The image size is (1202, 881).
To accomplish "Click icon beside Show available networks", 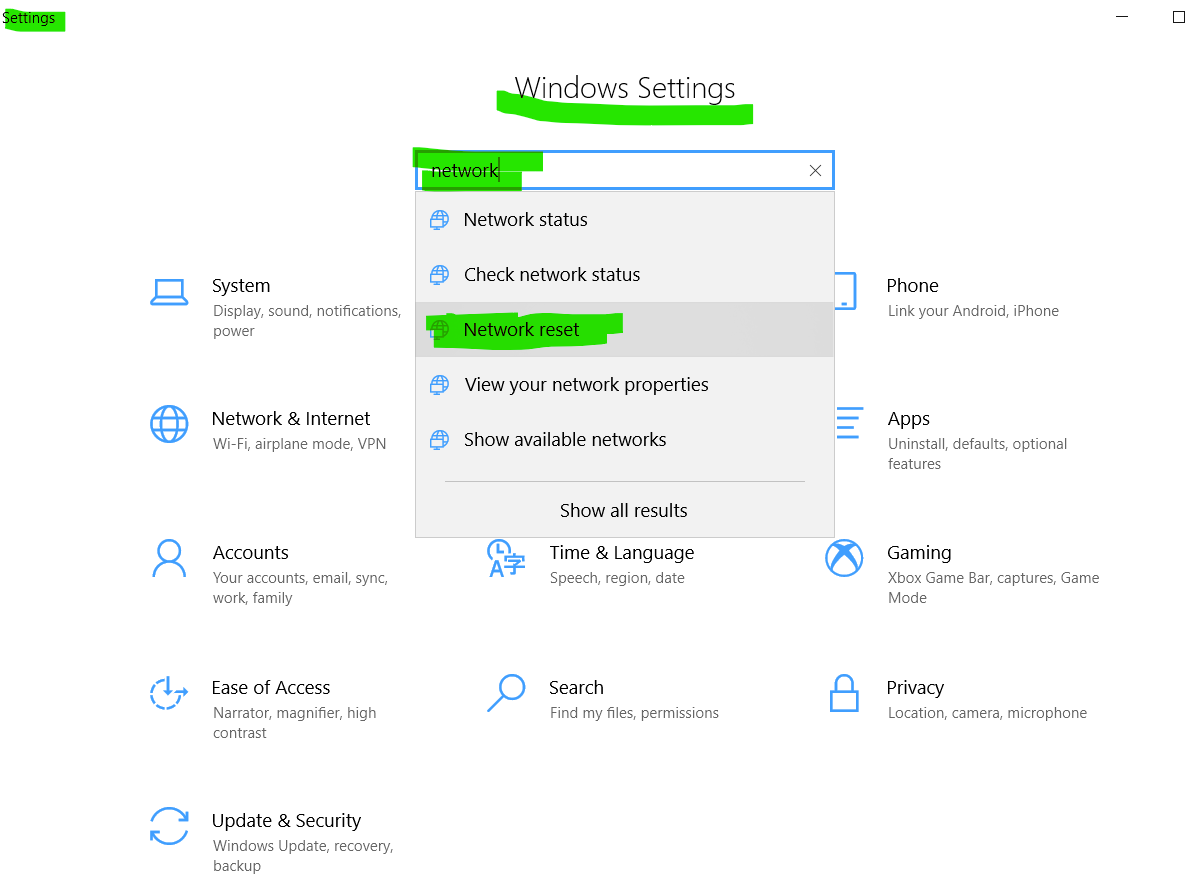I will click(x=439, y=440).
